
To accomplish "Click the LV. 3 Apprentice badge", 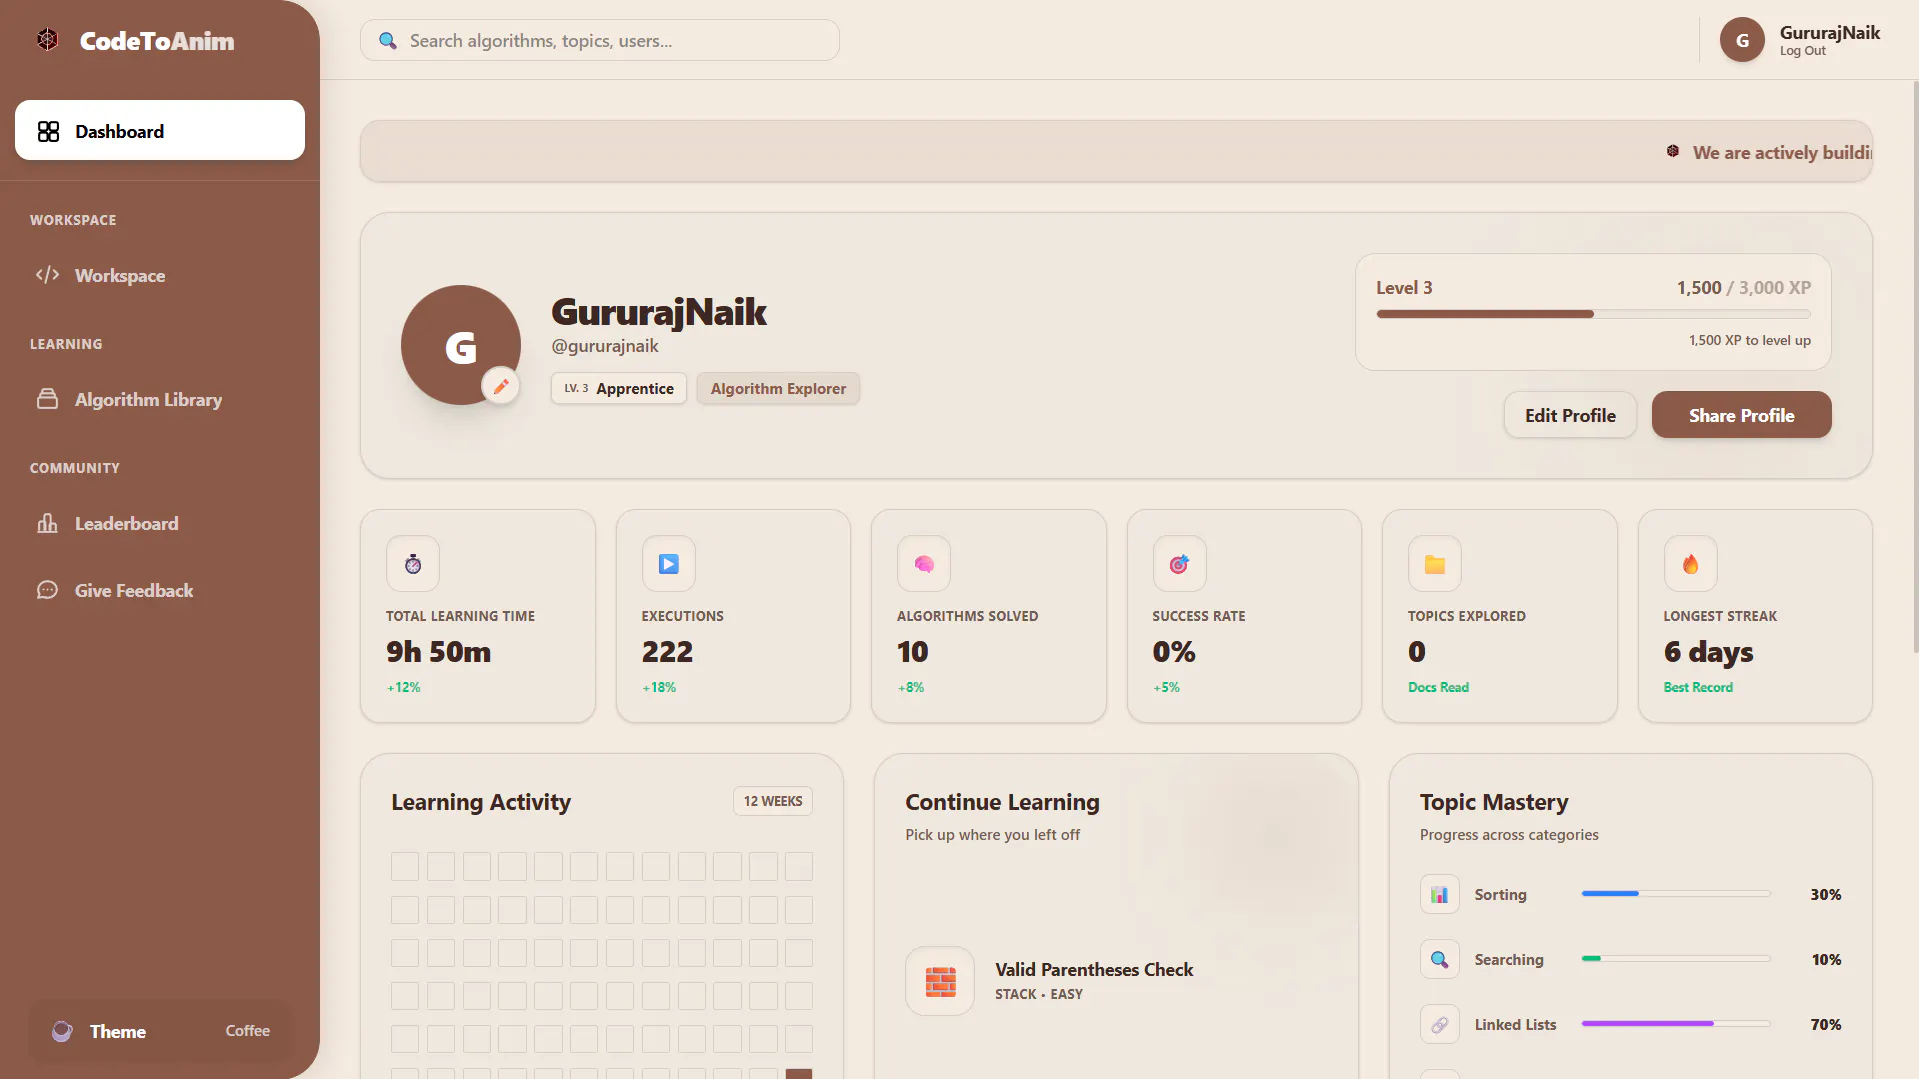I will 619,388.
